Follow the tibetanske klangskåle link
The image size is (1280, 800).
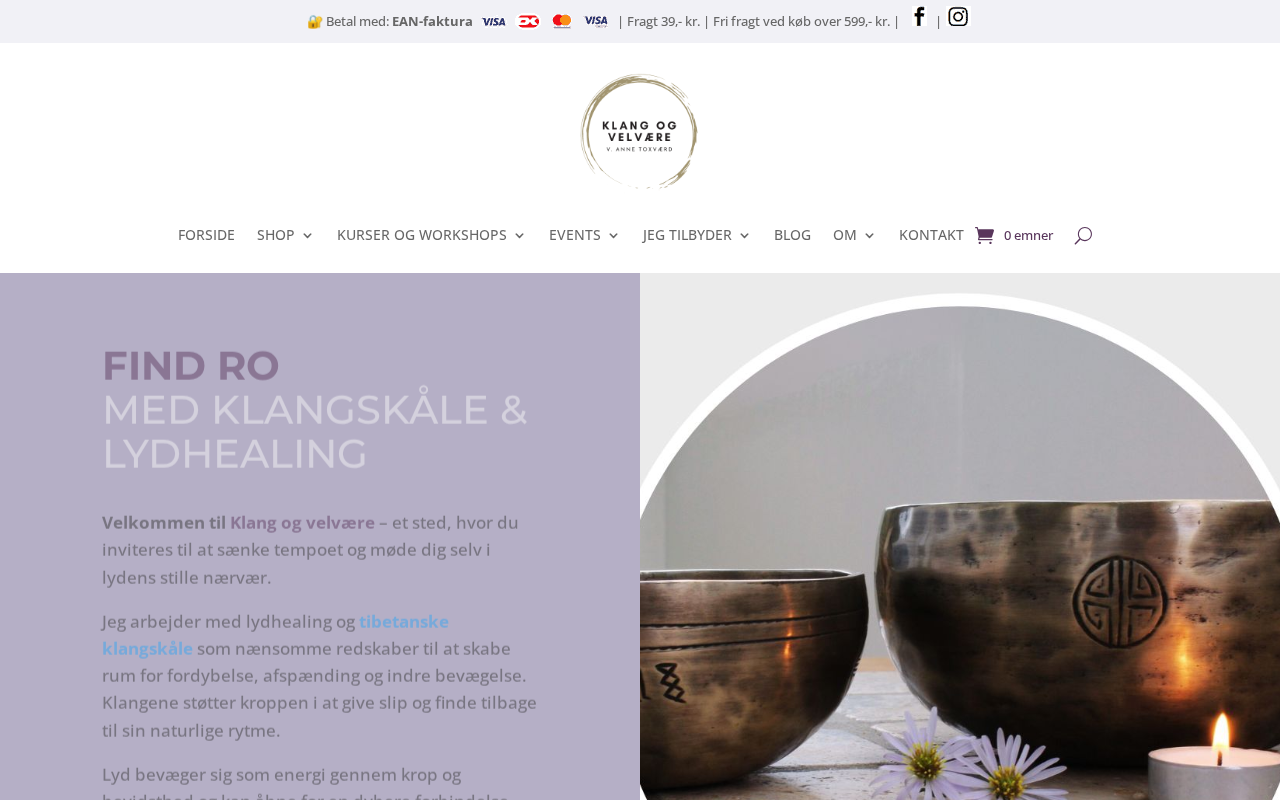coord(275,635)
